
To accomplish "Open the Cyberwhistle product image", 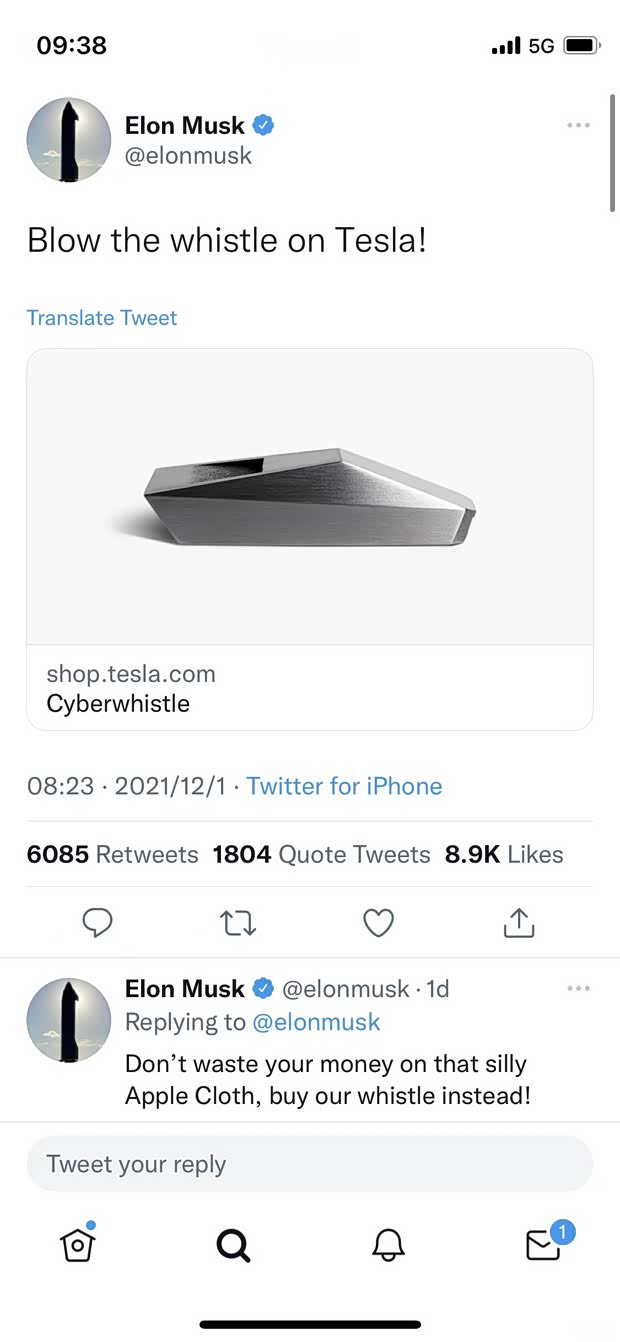I will tap(310, 497).
